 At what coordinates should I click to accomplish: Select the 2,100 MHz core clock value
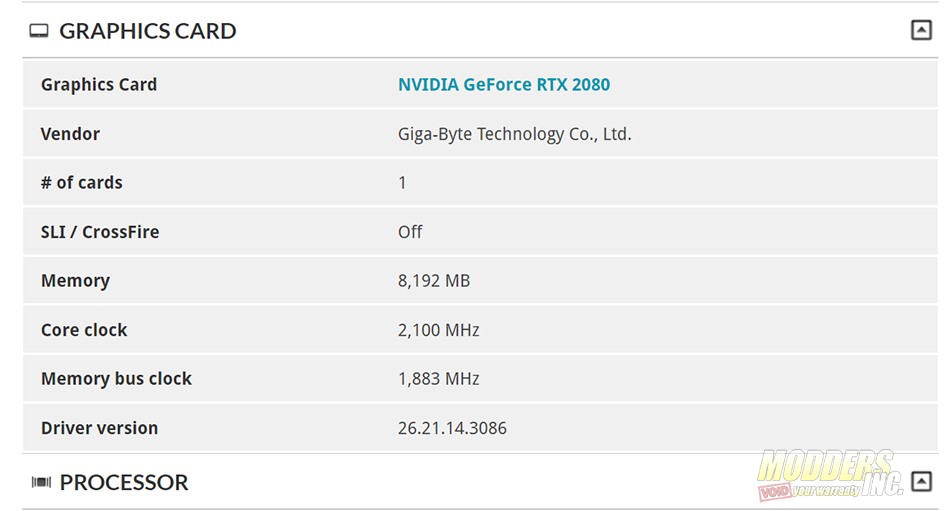(439, 330)
